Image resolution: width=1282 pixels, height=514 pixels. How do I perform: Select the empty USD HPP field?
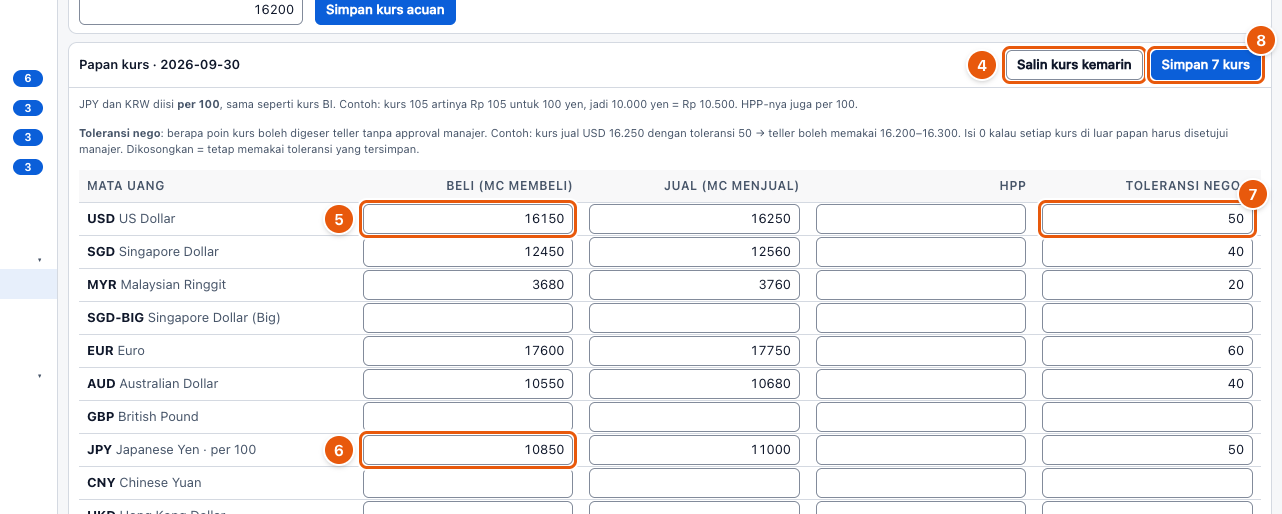click(x=921, y=219)
